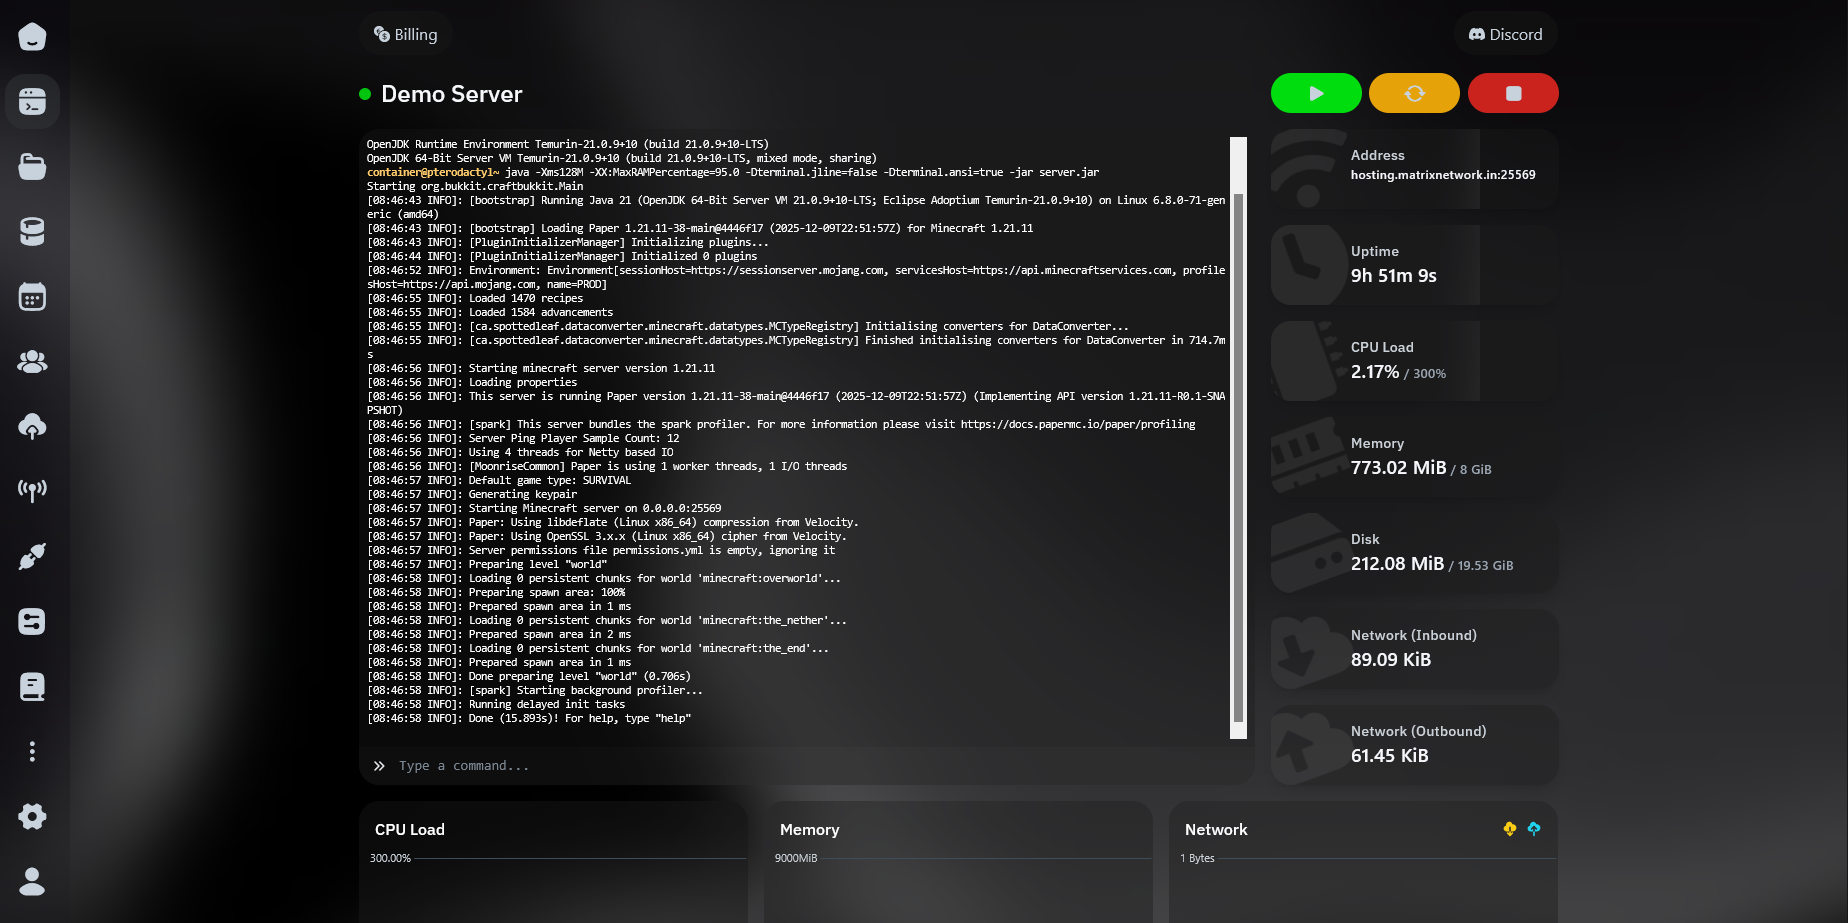This screenshot has width=1848, height=923.
Task: Open the plug icon in sidebar
Action: 32,556
